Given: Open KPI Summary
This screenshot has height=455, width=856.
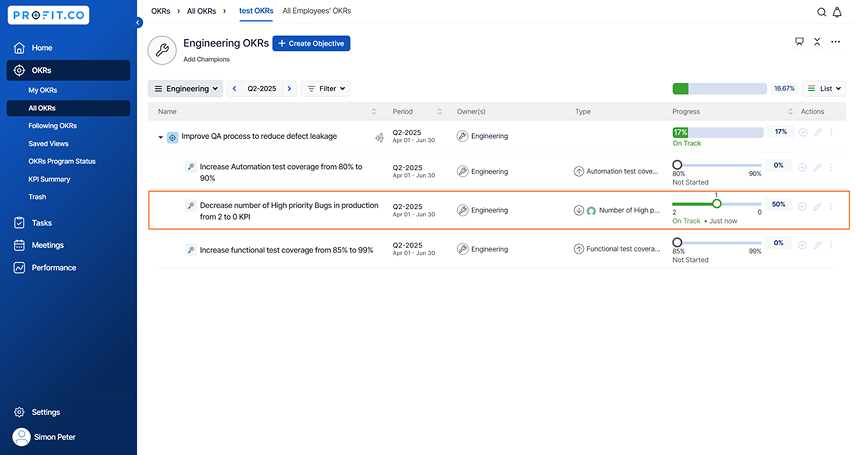Looking at the screenshot, I should (x=49, y=179).
